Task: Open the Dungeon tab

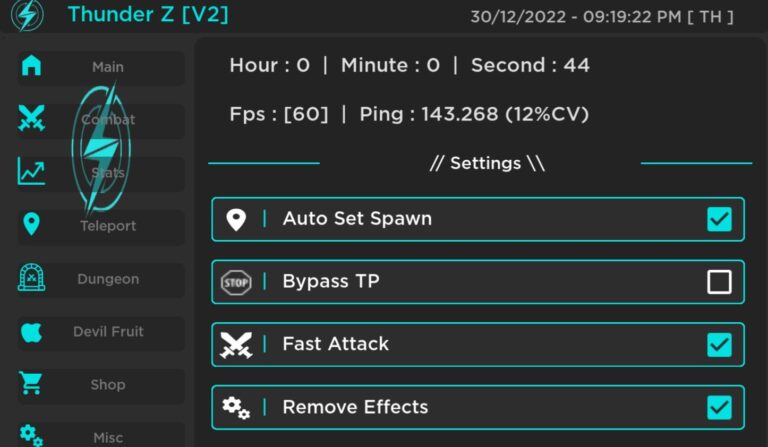Action: click(x=108, y=279)
